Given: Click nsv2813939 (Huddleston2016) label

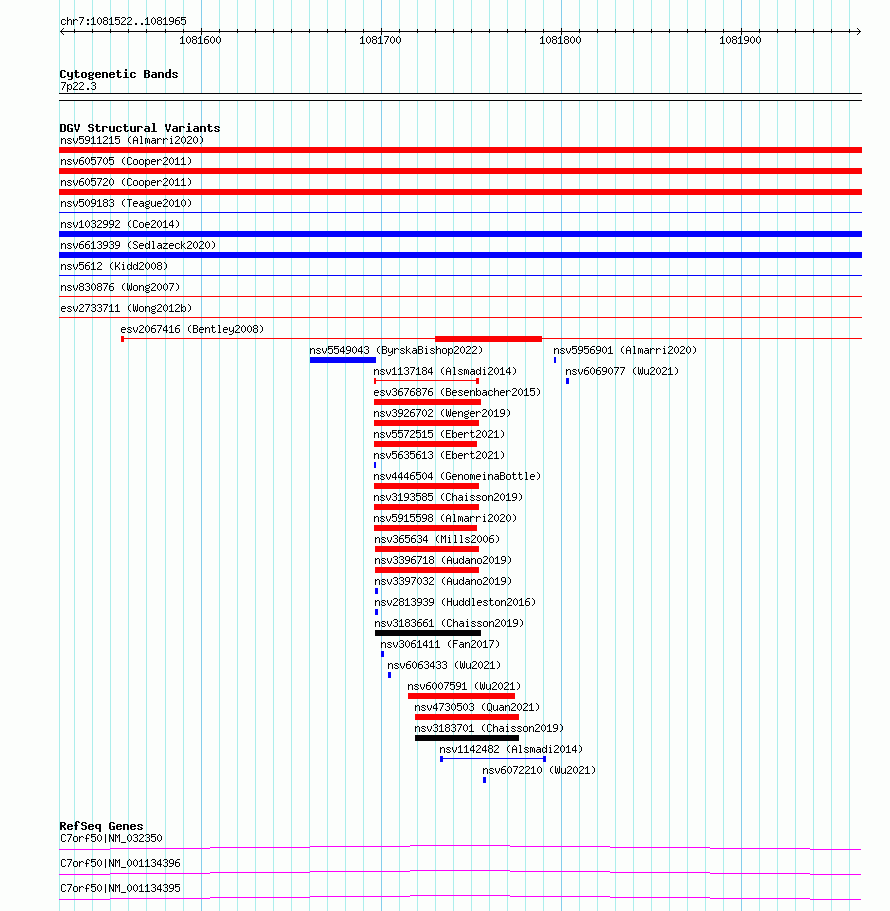Looking at the screenshot, I should [x=455, y=602].
